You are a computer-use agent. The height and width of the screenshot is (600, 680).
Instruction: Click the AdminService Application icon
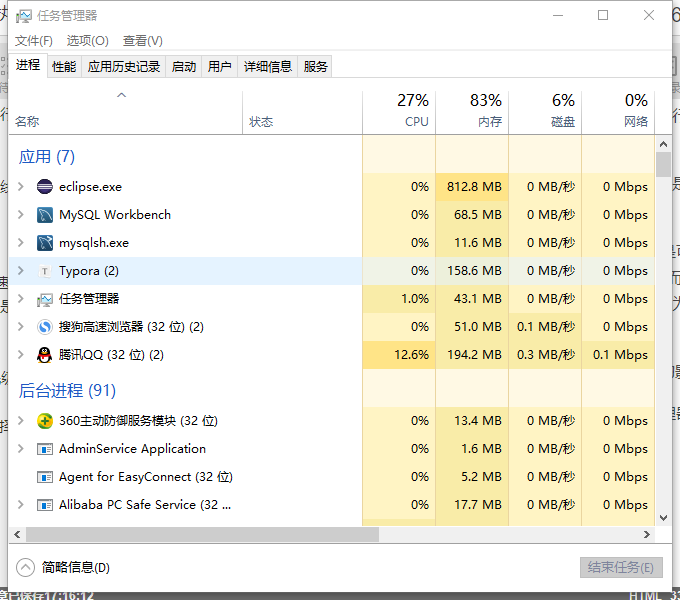(x=45, y=449)
